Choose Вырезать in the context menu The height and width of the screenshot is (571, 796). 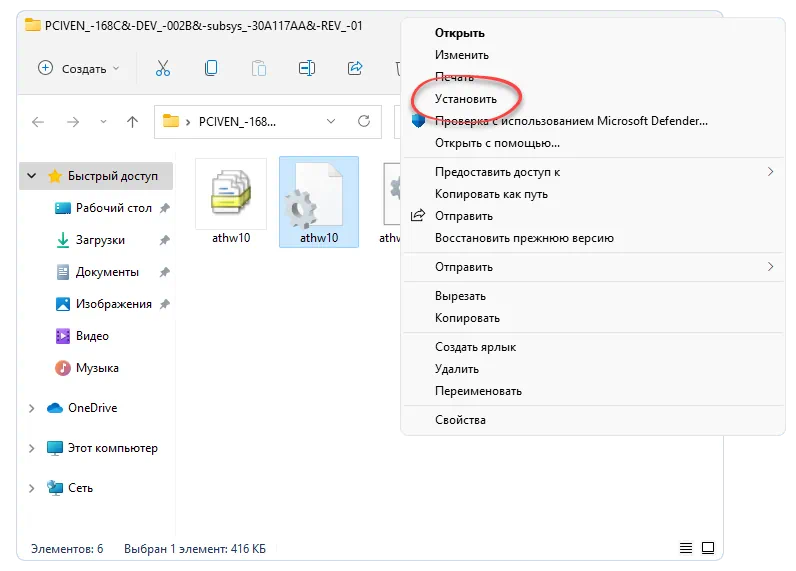point(460,296)
